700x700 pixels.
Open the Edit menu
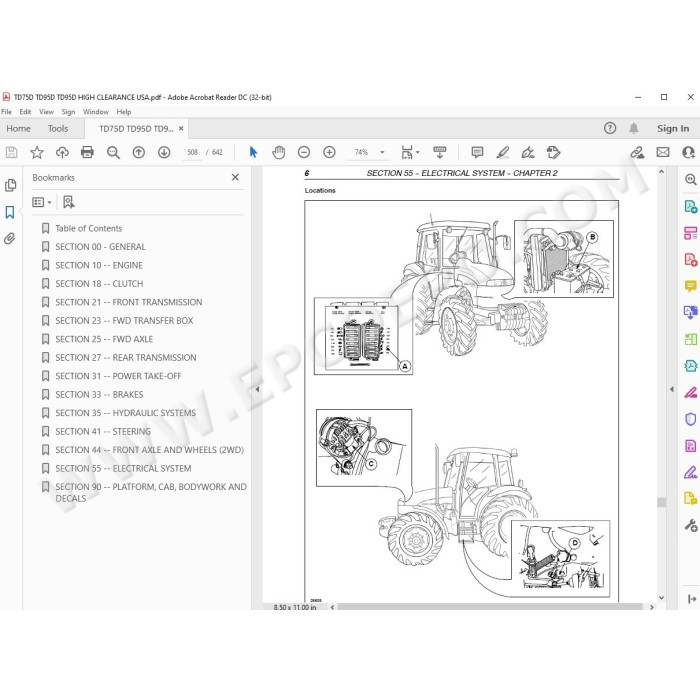[25, 112]
